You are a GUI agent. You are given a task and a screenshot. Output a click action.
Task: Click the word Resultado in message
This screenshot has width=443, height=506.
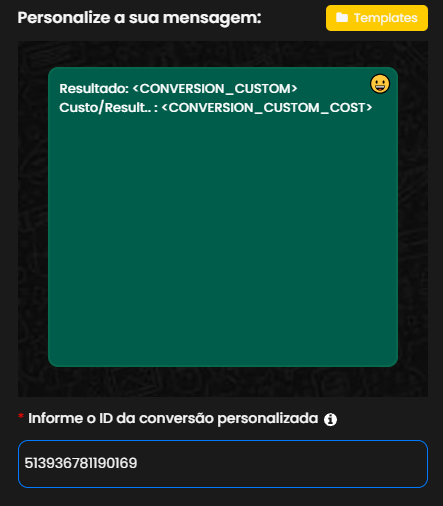click(91, 89)
